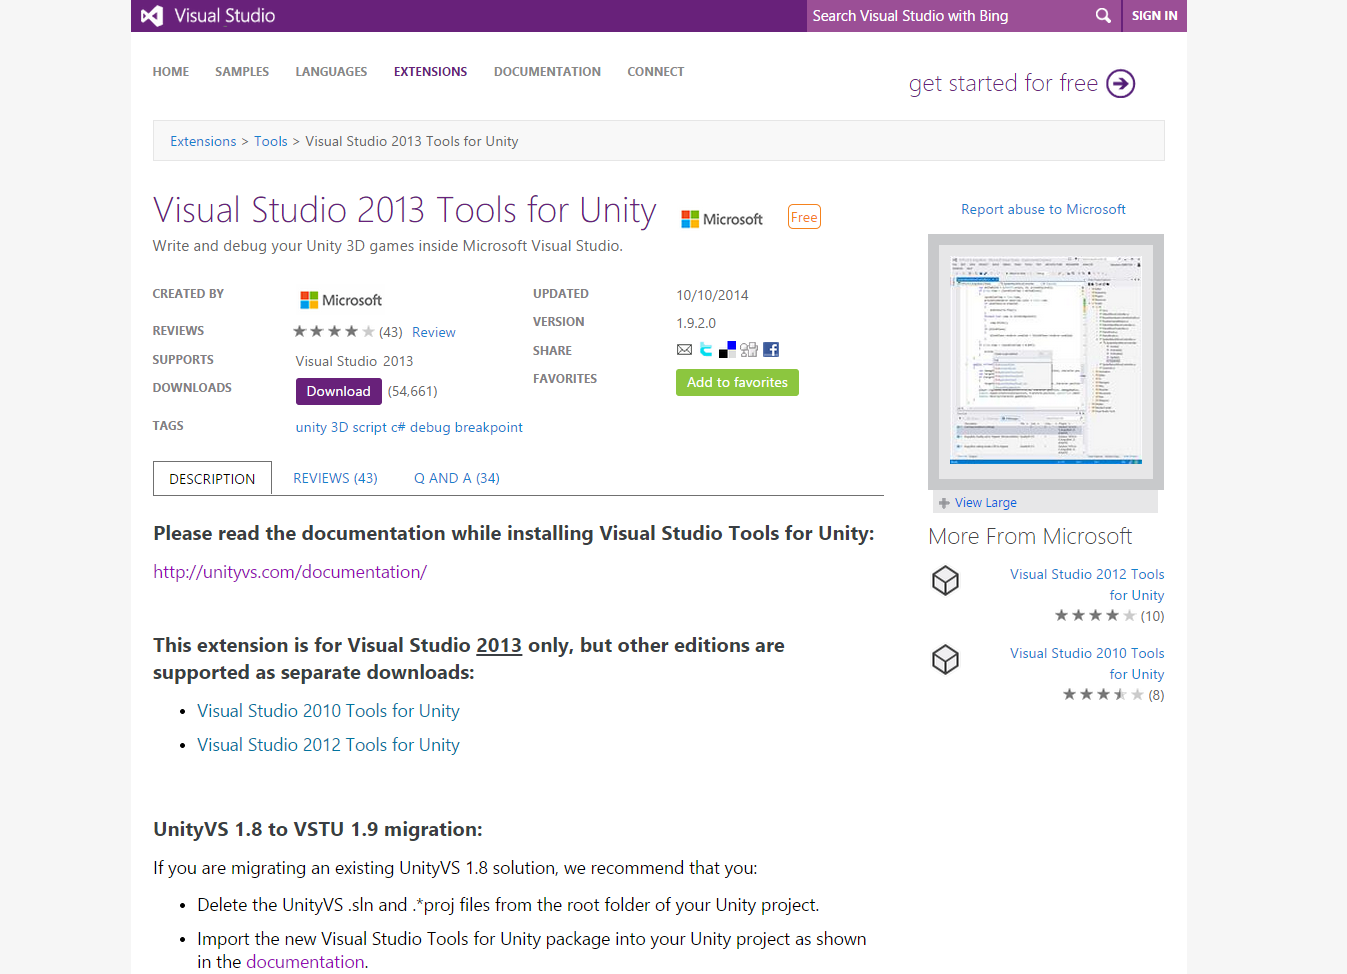Click the Extensions breadcrumb link
The image size is (1347, 974).
(x=203, y=141)
